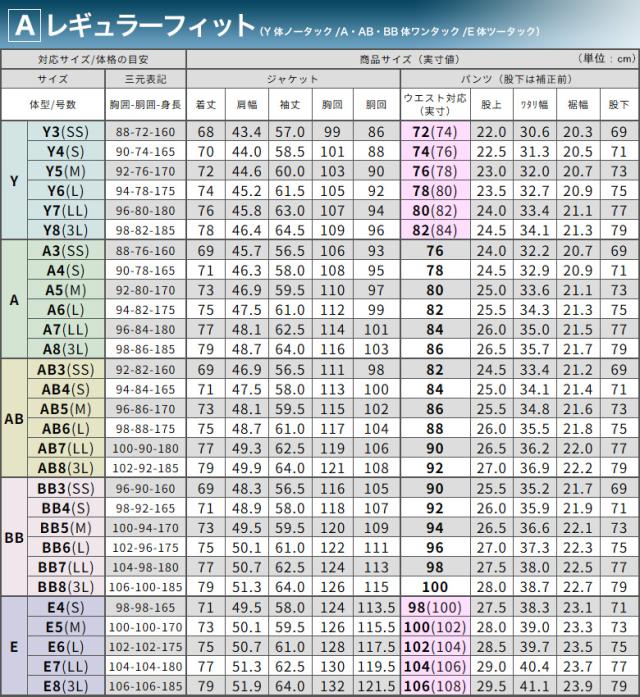Select the 股上 column header

(x=492, y=104)
